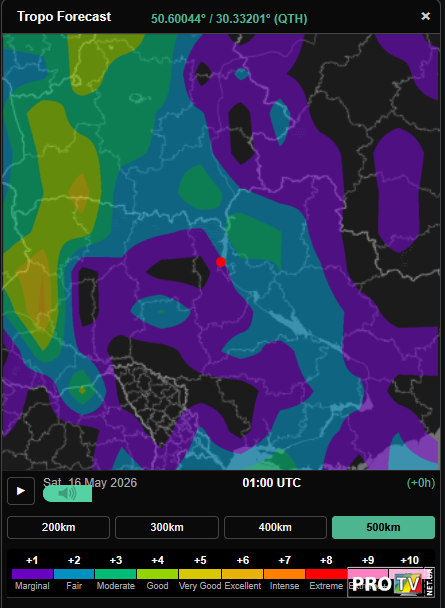This screenshot has height=608, width=445.
Task: Click the Moderate legend label
Action: point(116,586)
